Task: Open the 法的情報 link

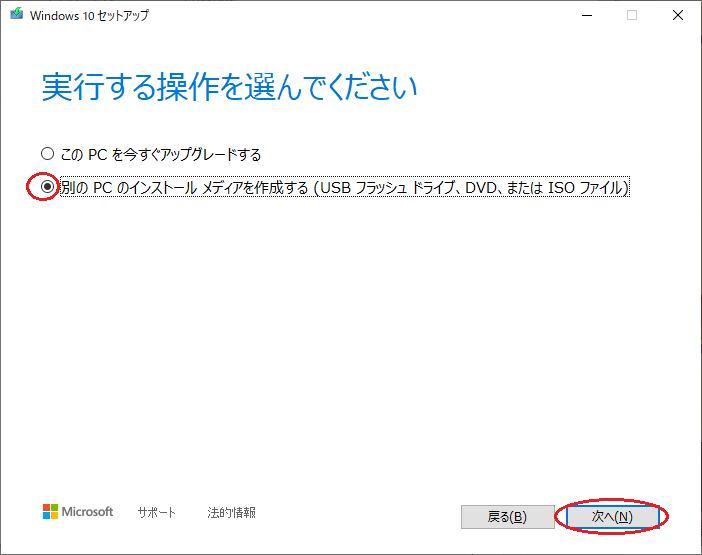Action: pos(231,512)
